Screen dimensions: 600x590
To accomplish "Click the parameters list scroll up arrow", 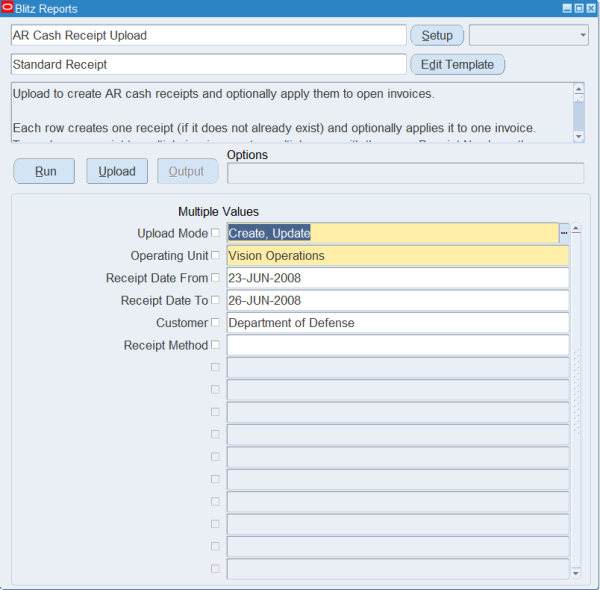I will click(576, 229).
